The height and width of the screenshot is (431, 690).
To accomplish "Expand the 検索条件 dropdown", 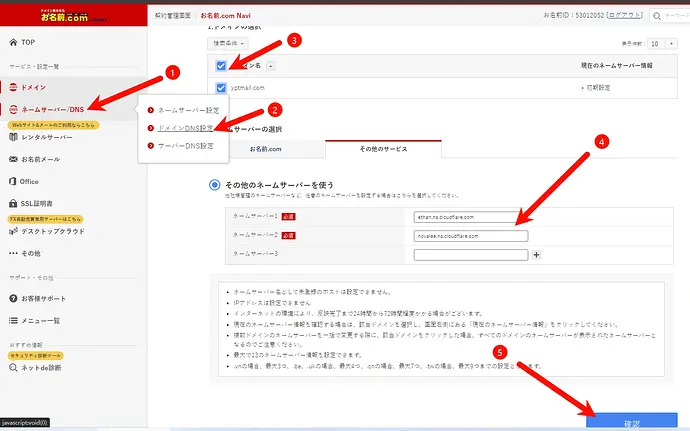I will pyautogui.click(x=228, y=43).
